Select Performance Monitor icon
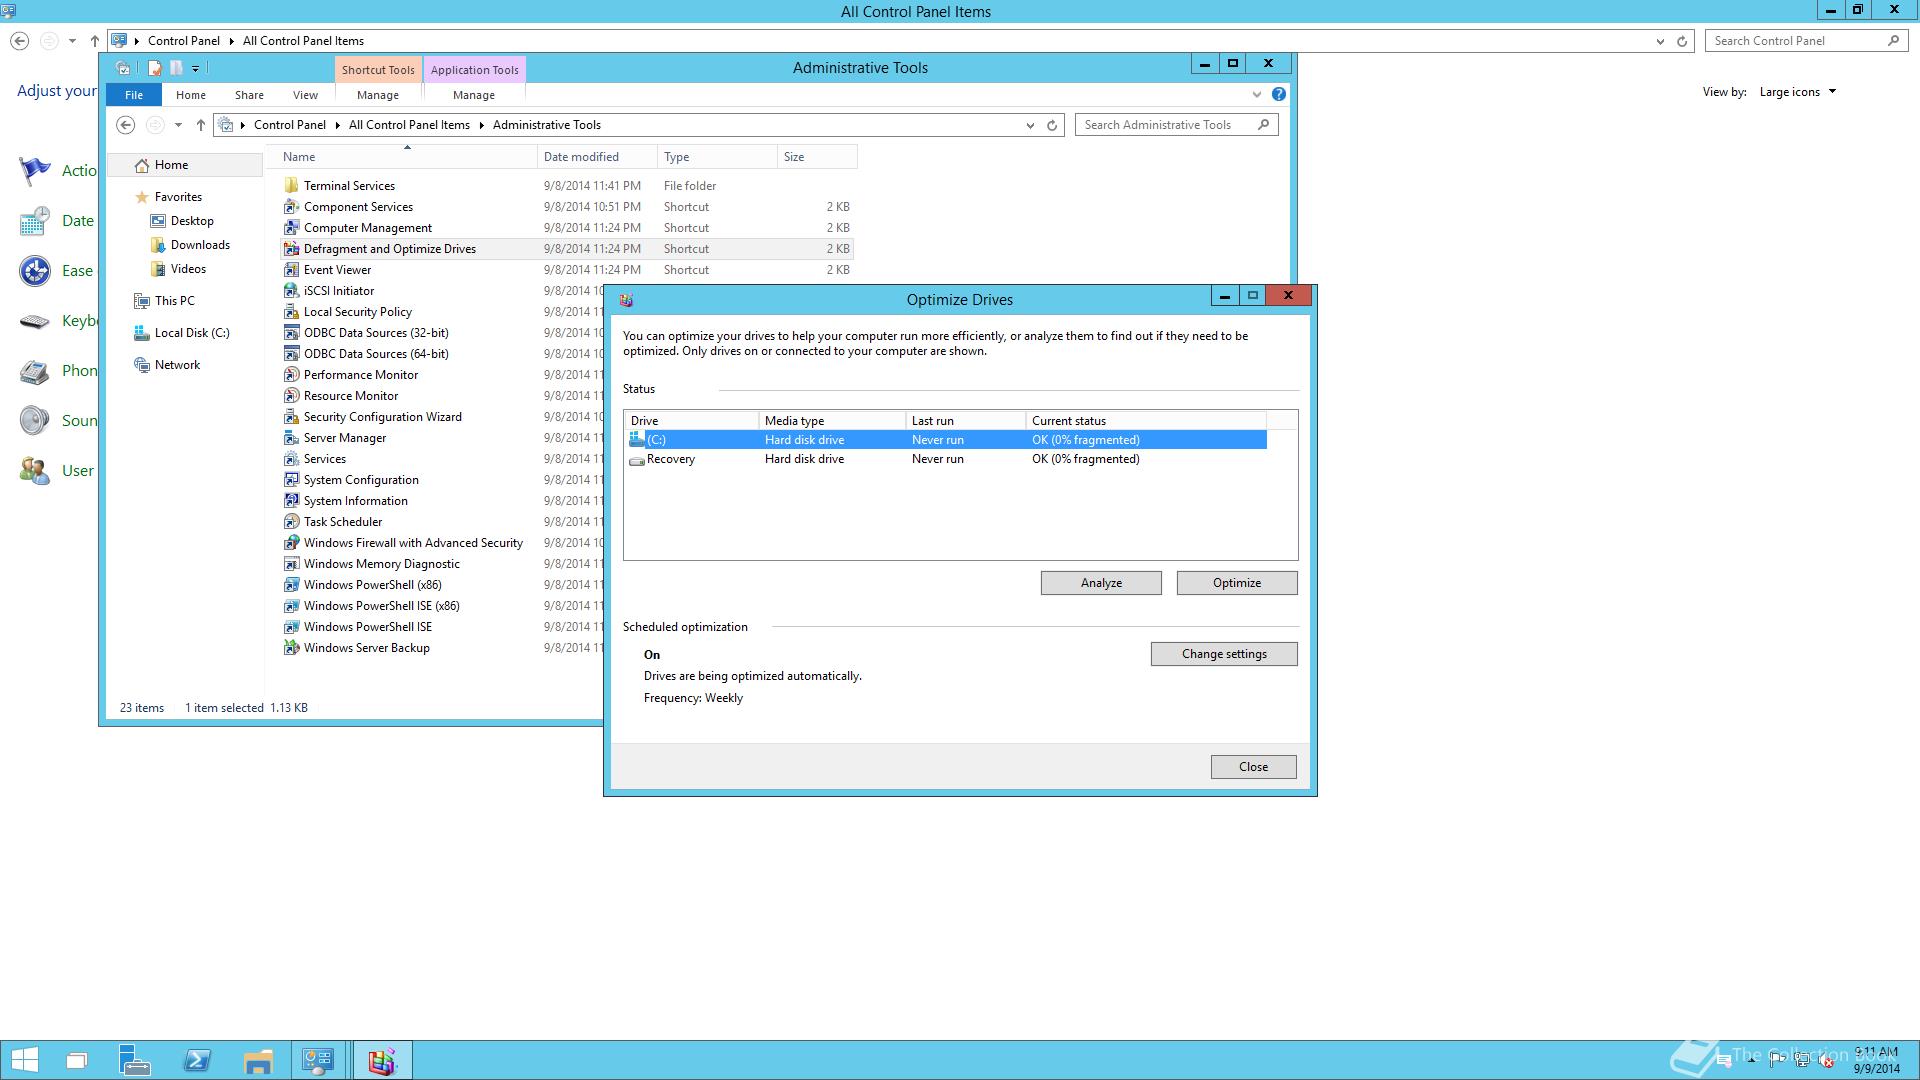 click(291, 375)
